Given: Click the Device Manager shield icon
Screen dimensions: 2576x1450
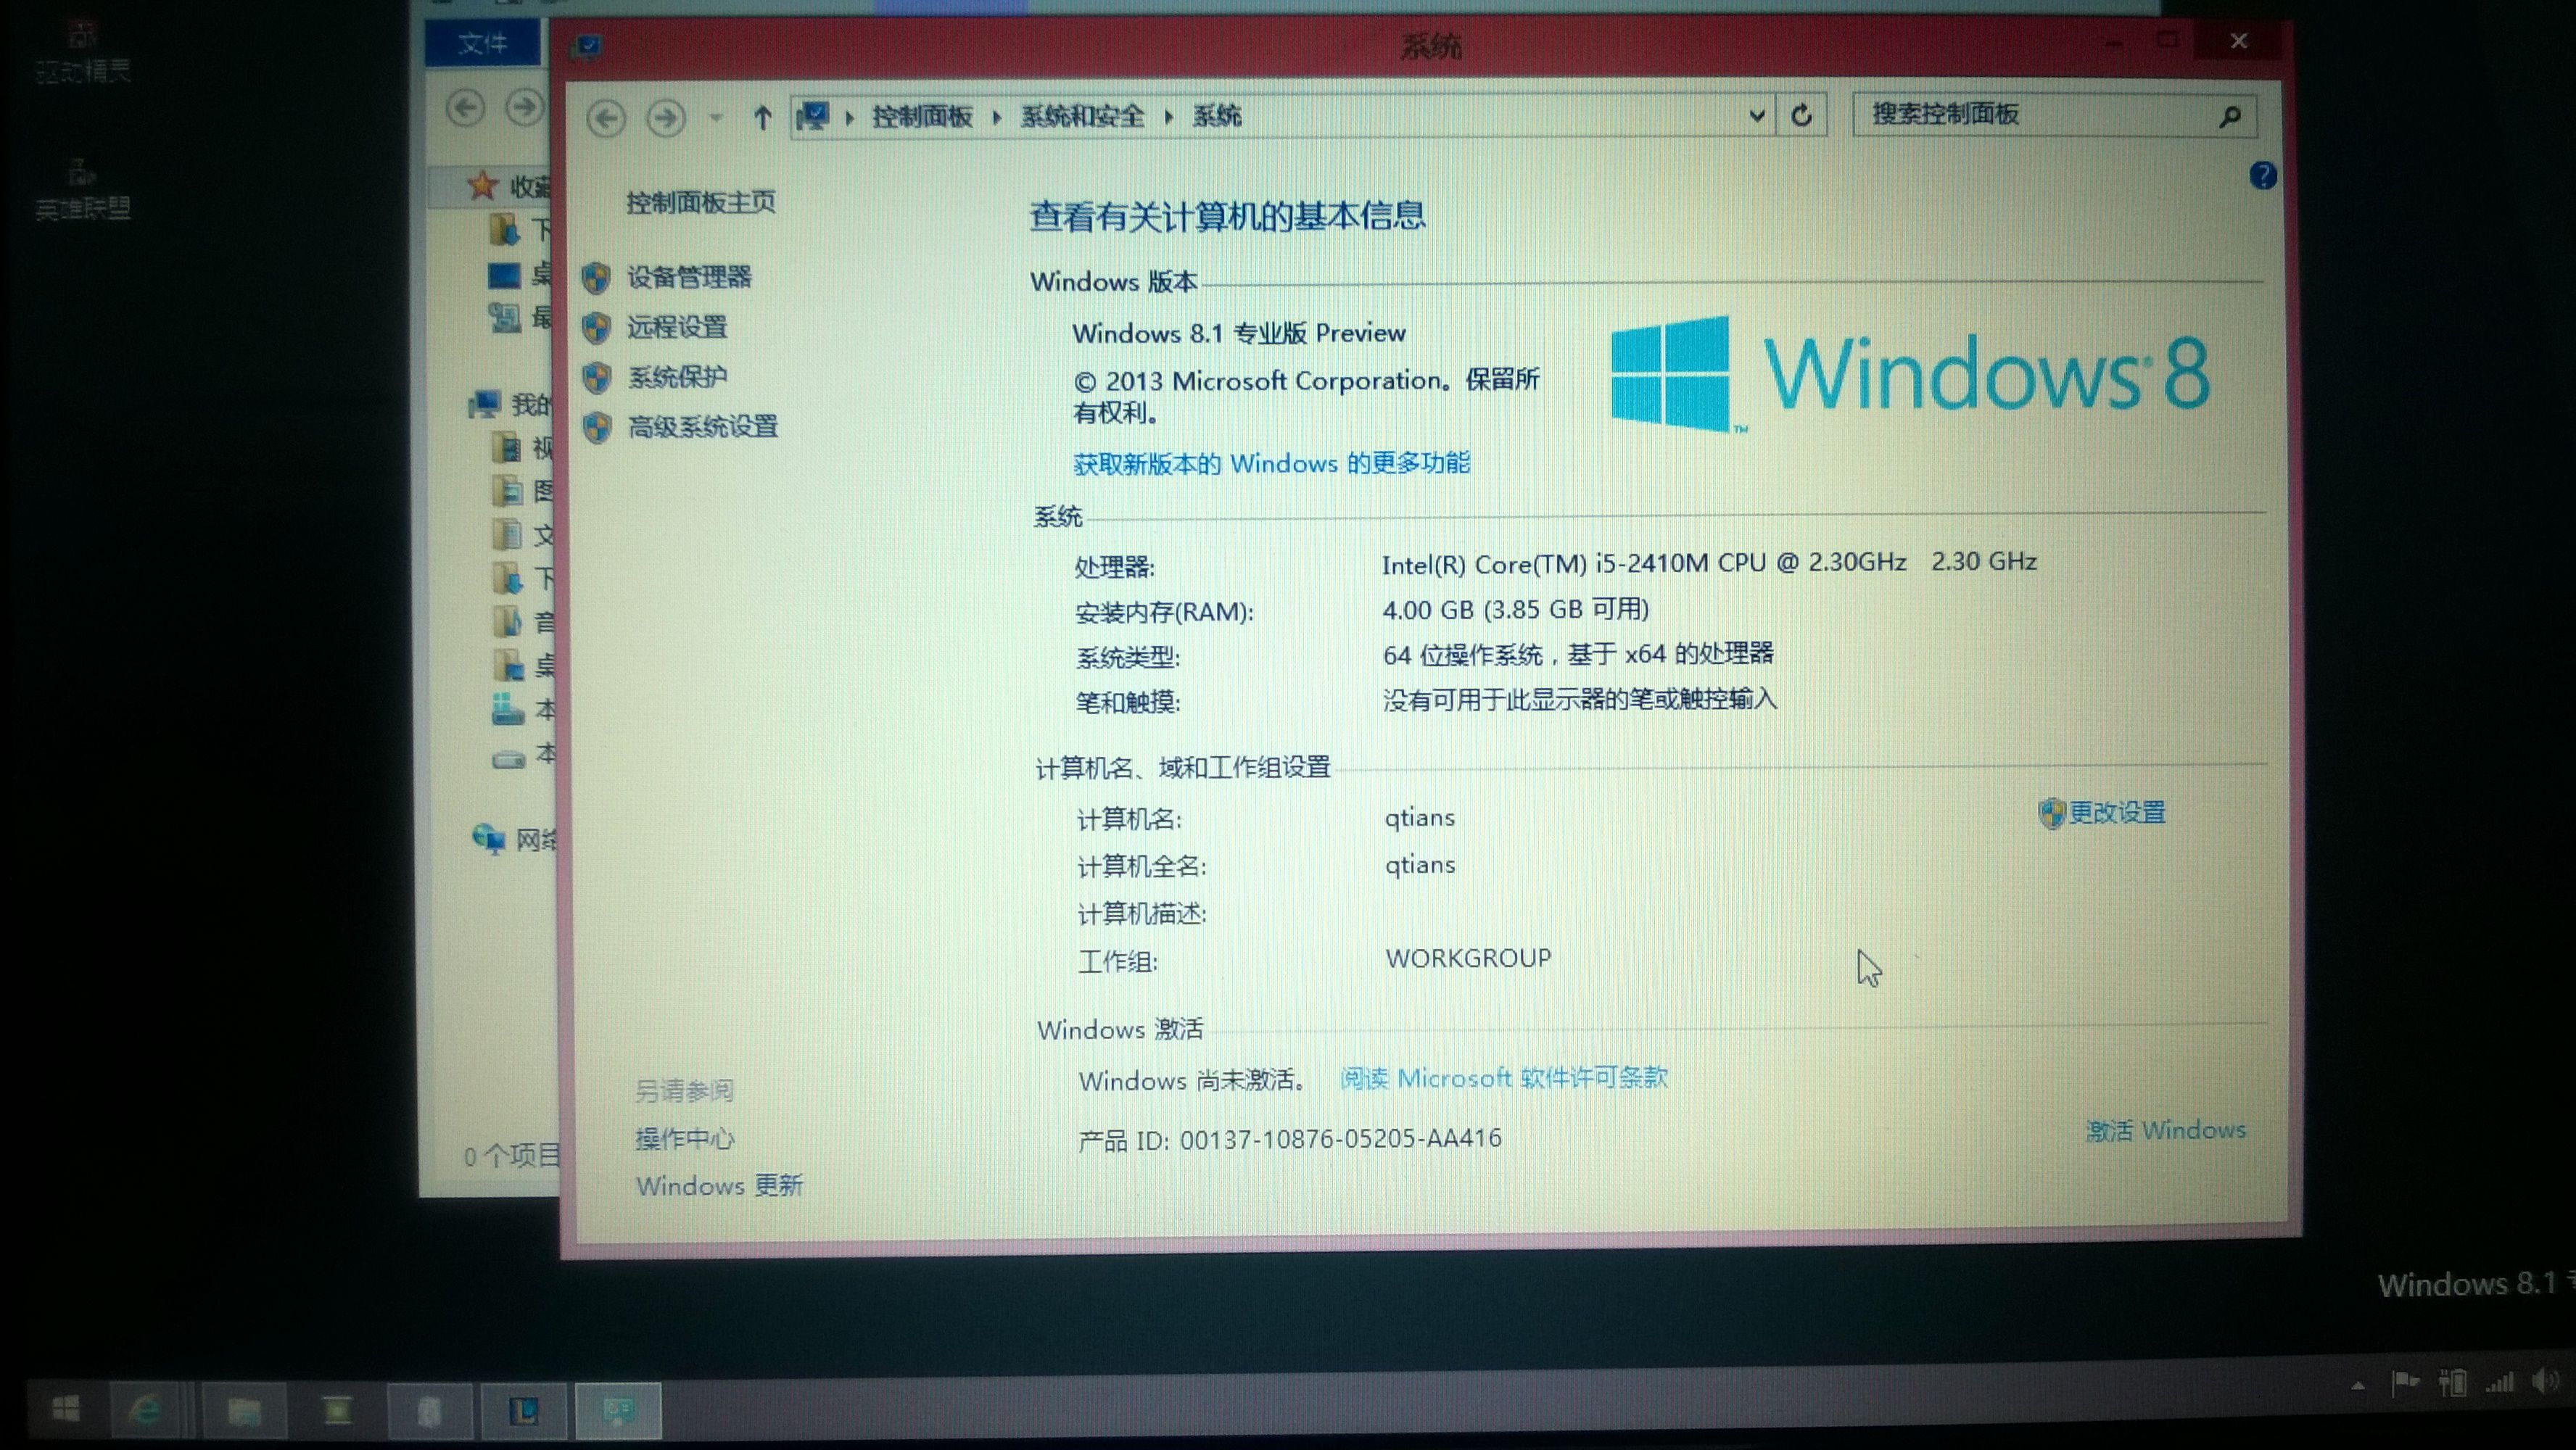Looking at the screenshot, I should (x=596, y=278).
